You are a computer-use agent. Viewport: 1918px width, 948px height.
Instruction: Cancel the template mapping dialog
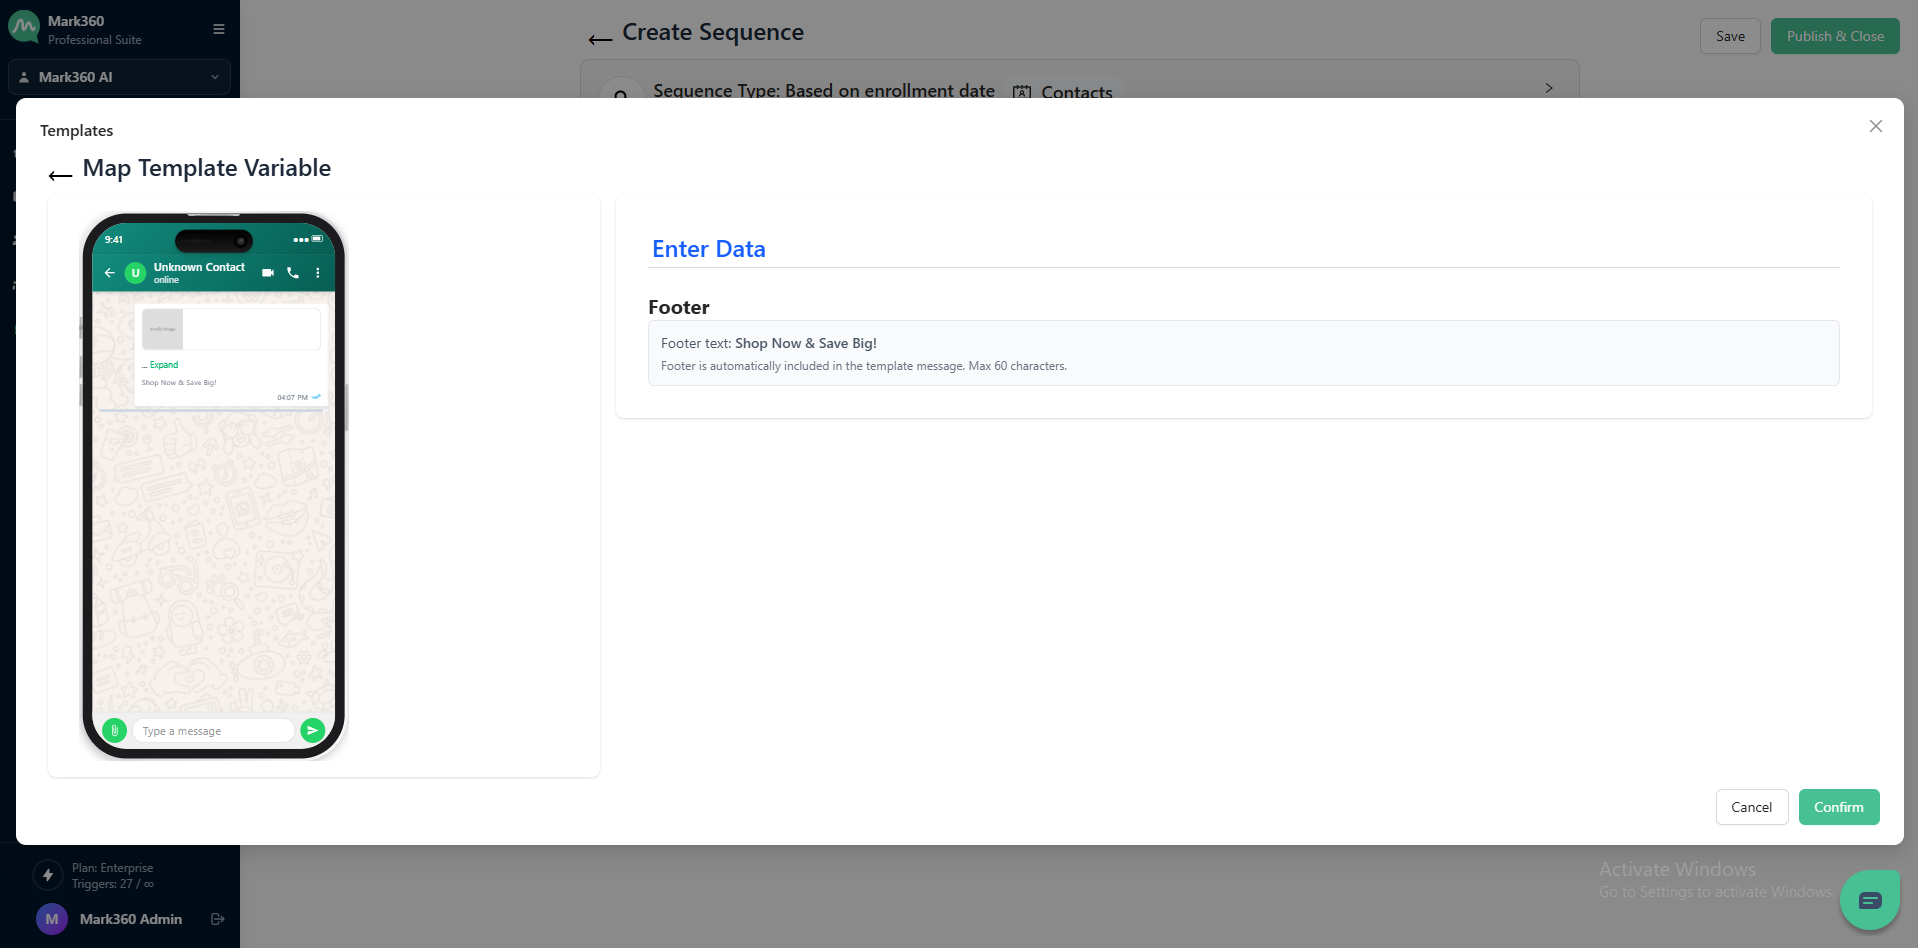(x=1751, y=807)
